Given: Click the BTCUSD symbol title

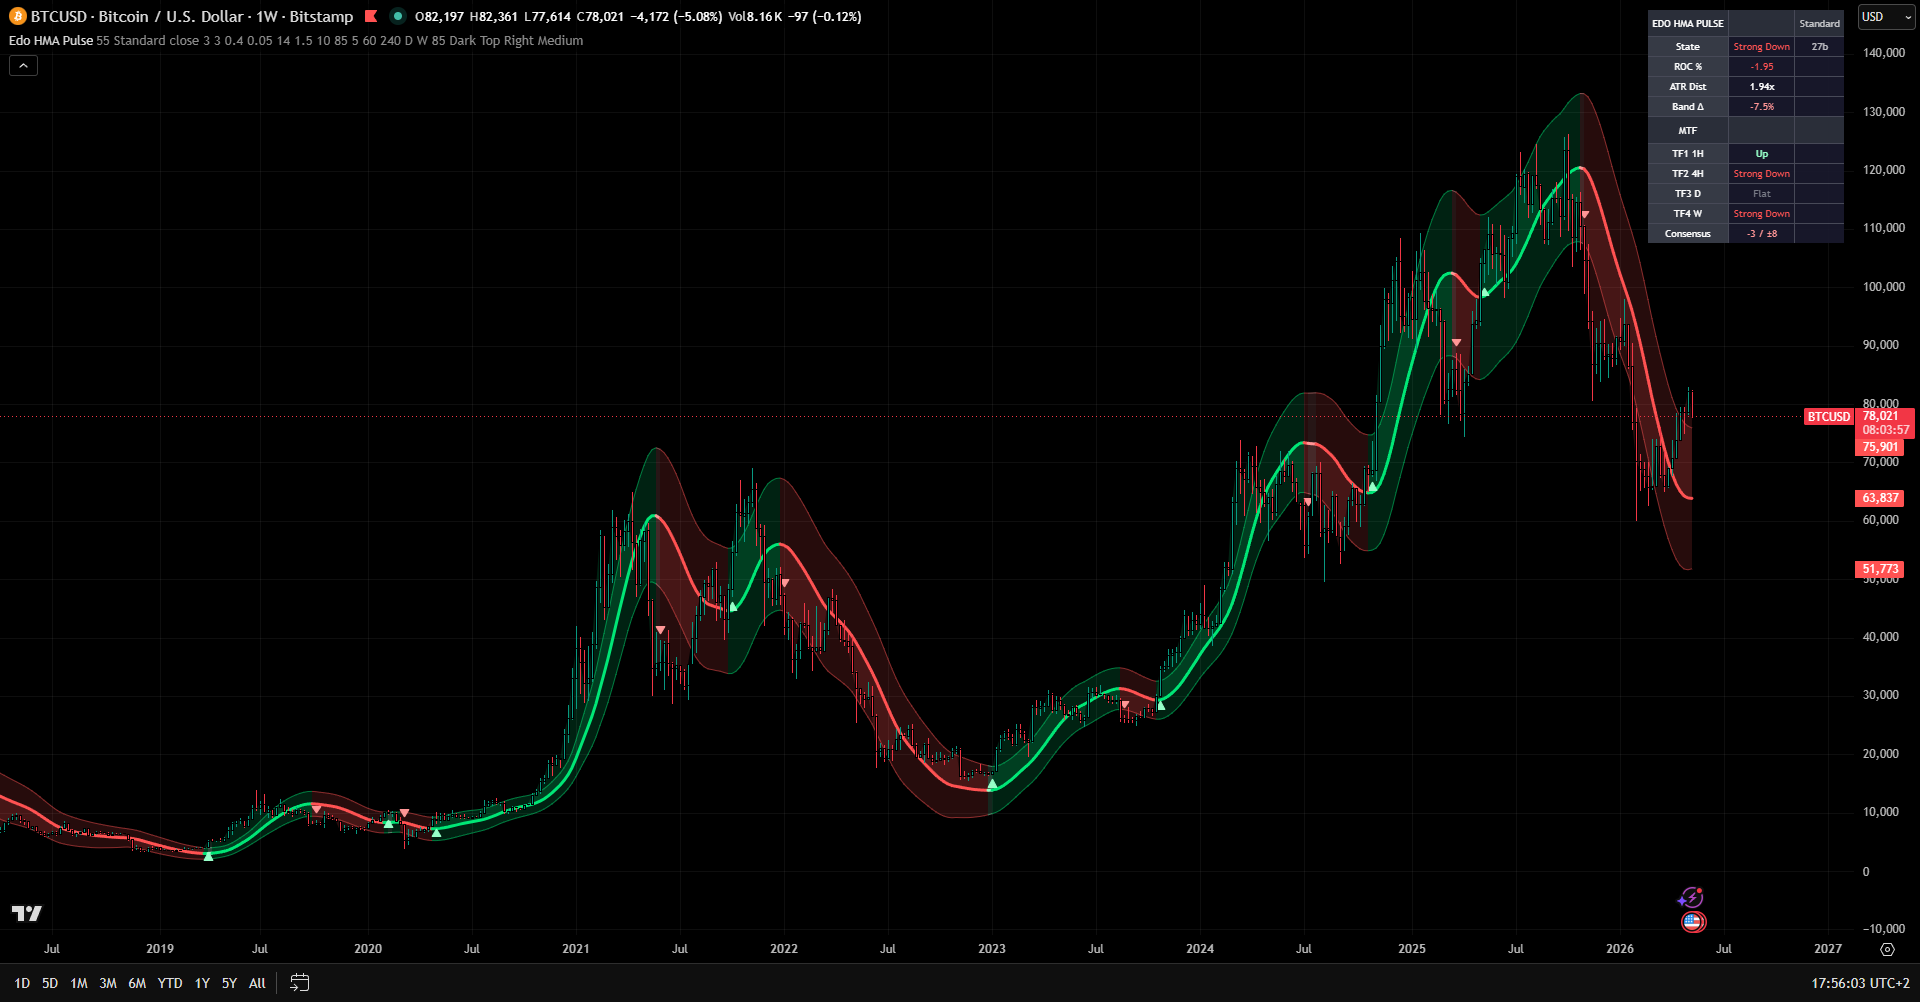Looking at the screenshot, I should point(192,16).
